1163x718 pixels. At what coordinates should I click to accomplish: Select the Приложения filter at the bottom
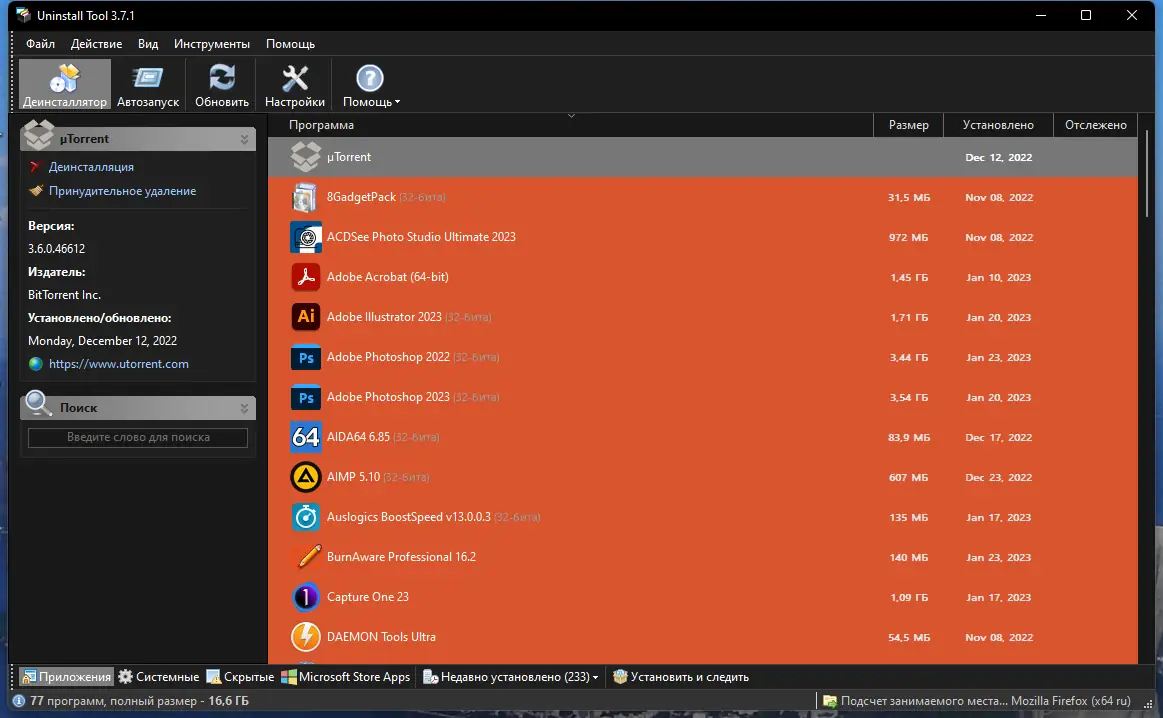point(66,676)
